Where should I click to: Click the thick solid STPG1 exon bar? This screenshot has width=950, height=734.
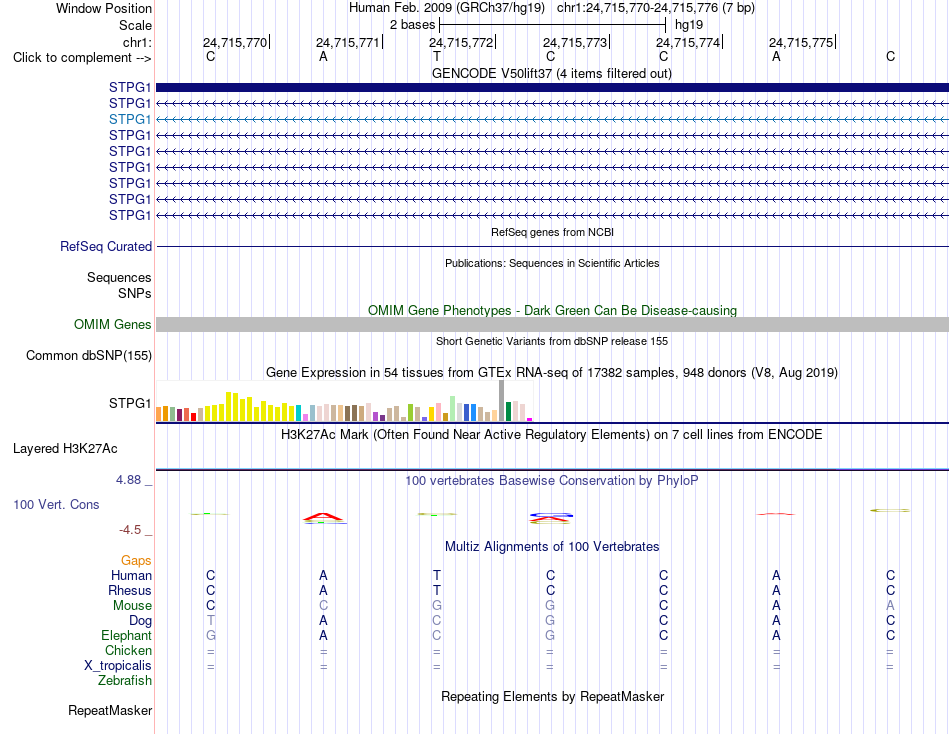(552, 87)
